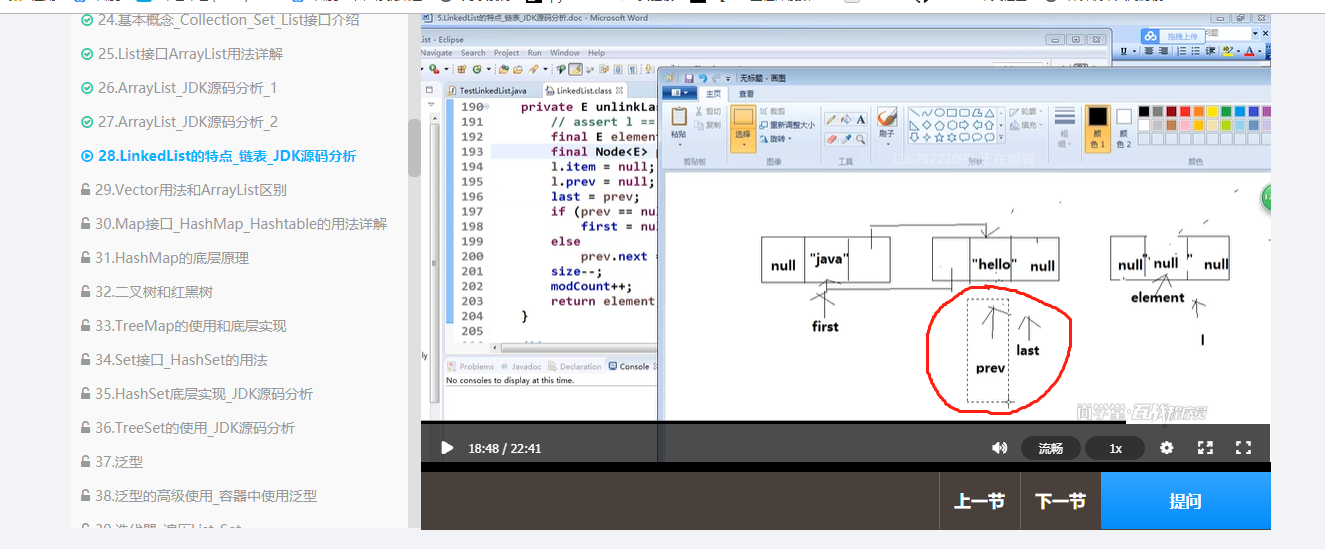Open Eclipse Run menu
Viewport: 1325px width, 549px height.
point(535,53)
